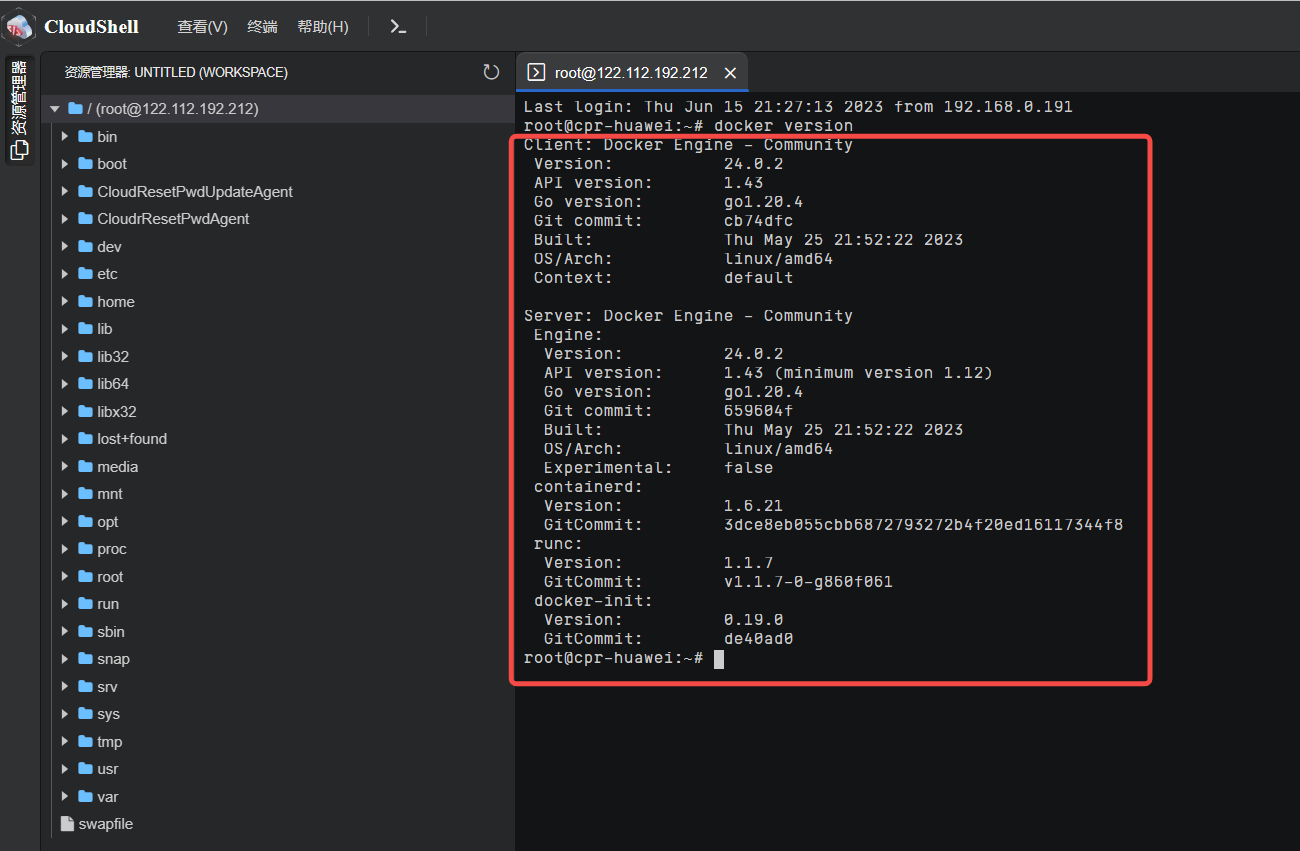Screen dimensions: 1300x851
Task: Click the media folder icon
Action: point(85,467)
